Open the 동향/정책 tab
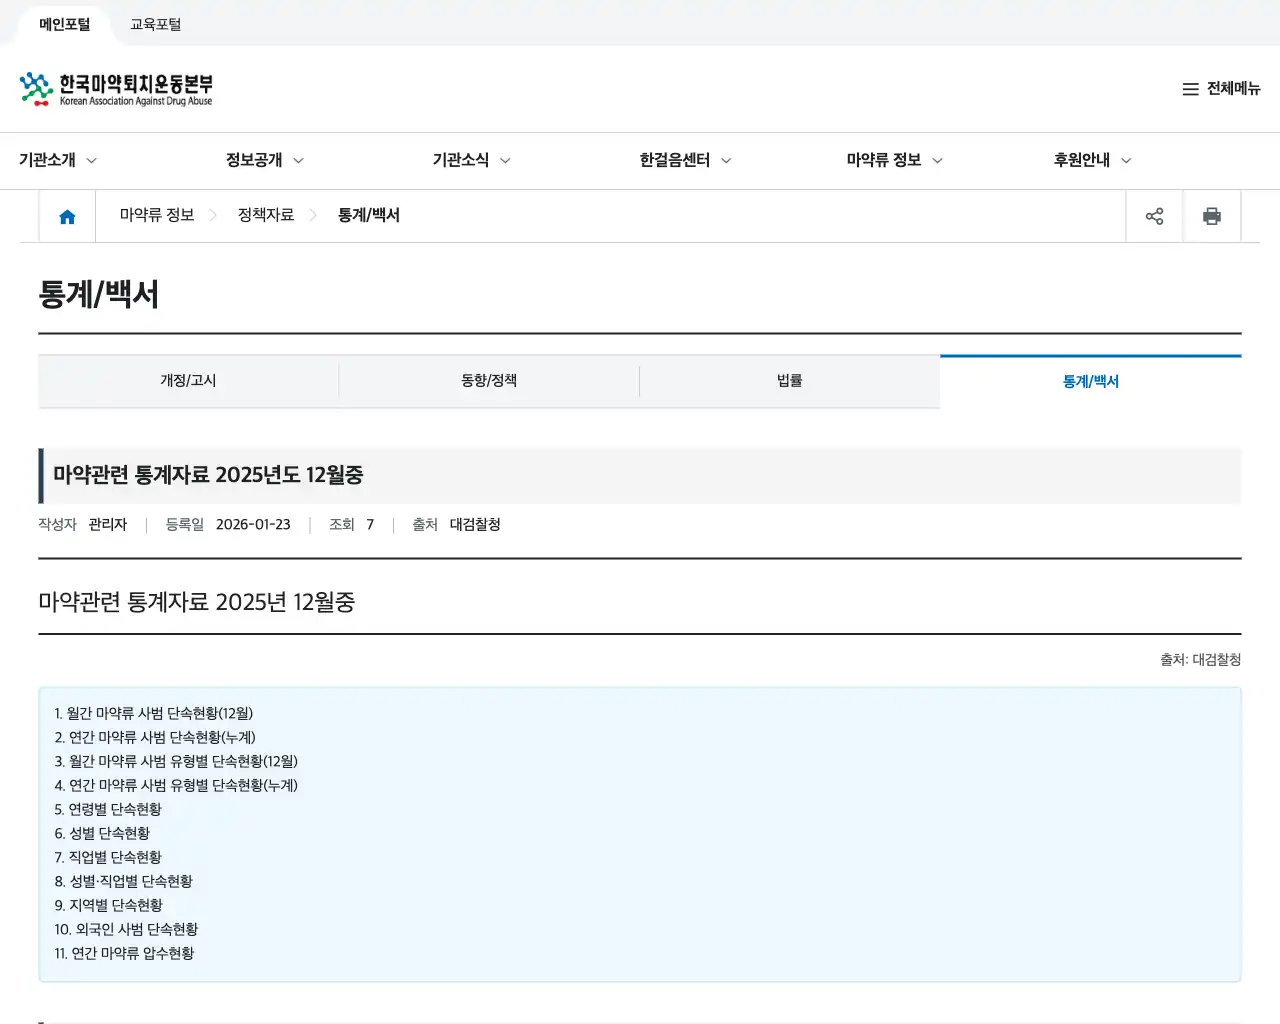1280x1024 pixels. point(489,380)
